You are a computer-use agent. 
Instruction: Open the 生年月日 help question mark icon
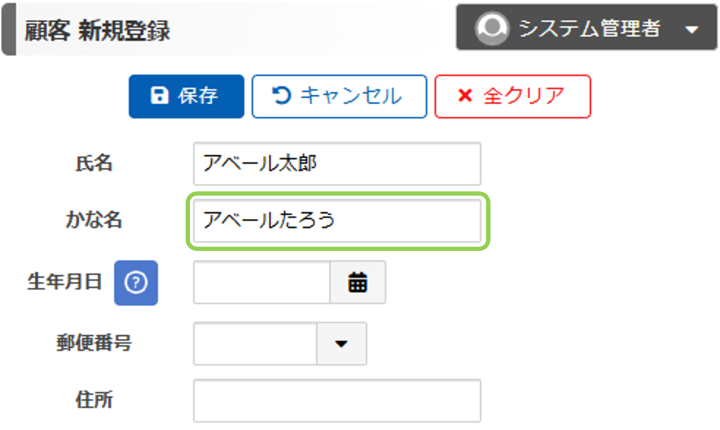pos(136,283)
